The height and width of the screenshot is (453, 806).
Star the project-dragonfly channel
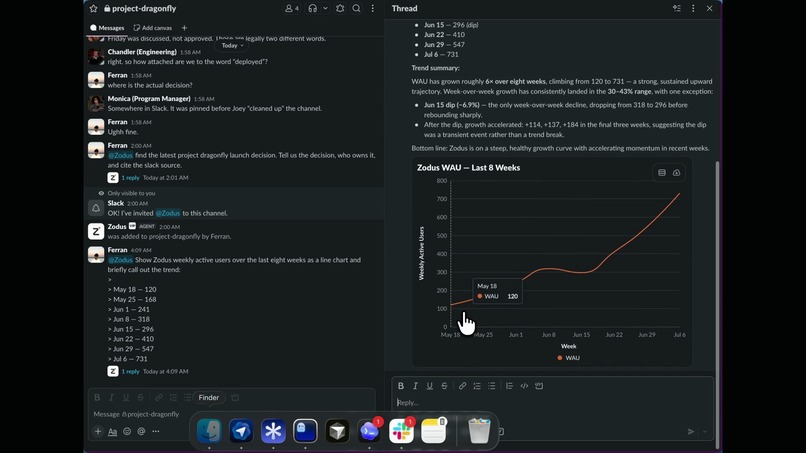pyautogui.click(x=93, y=8)
